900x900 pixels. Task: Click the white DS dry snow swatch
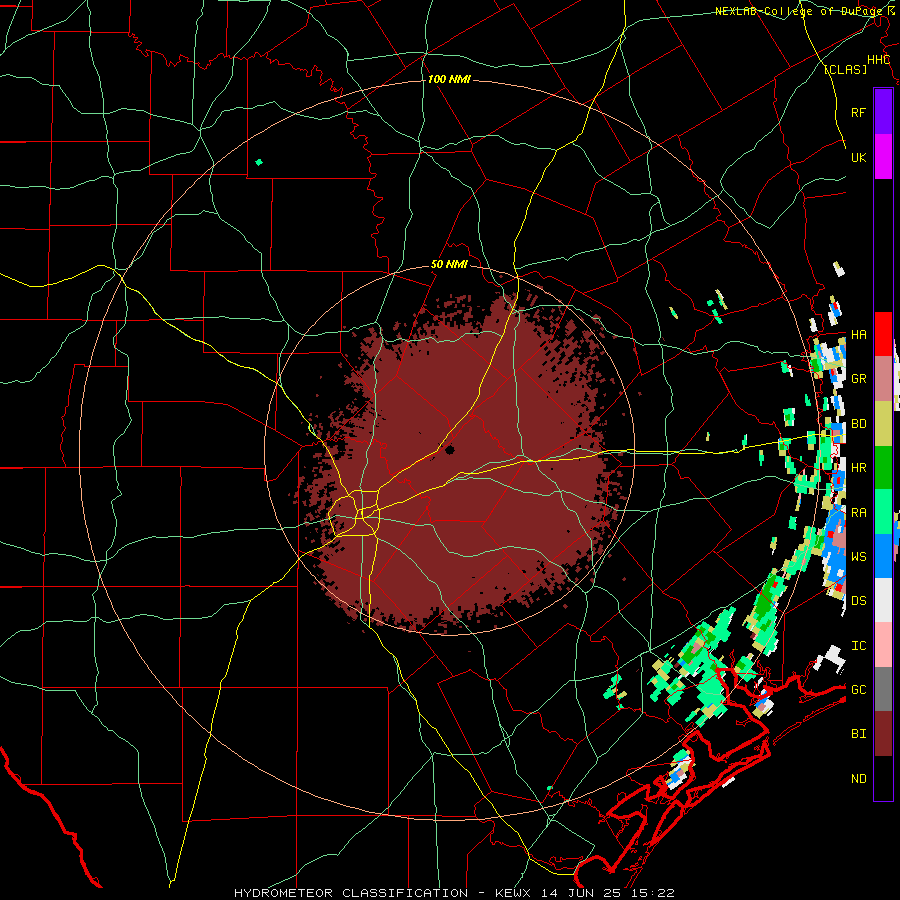tap(883, 600)
